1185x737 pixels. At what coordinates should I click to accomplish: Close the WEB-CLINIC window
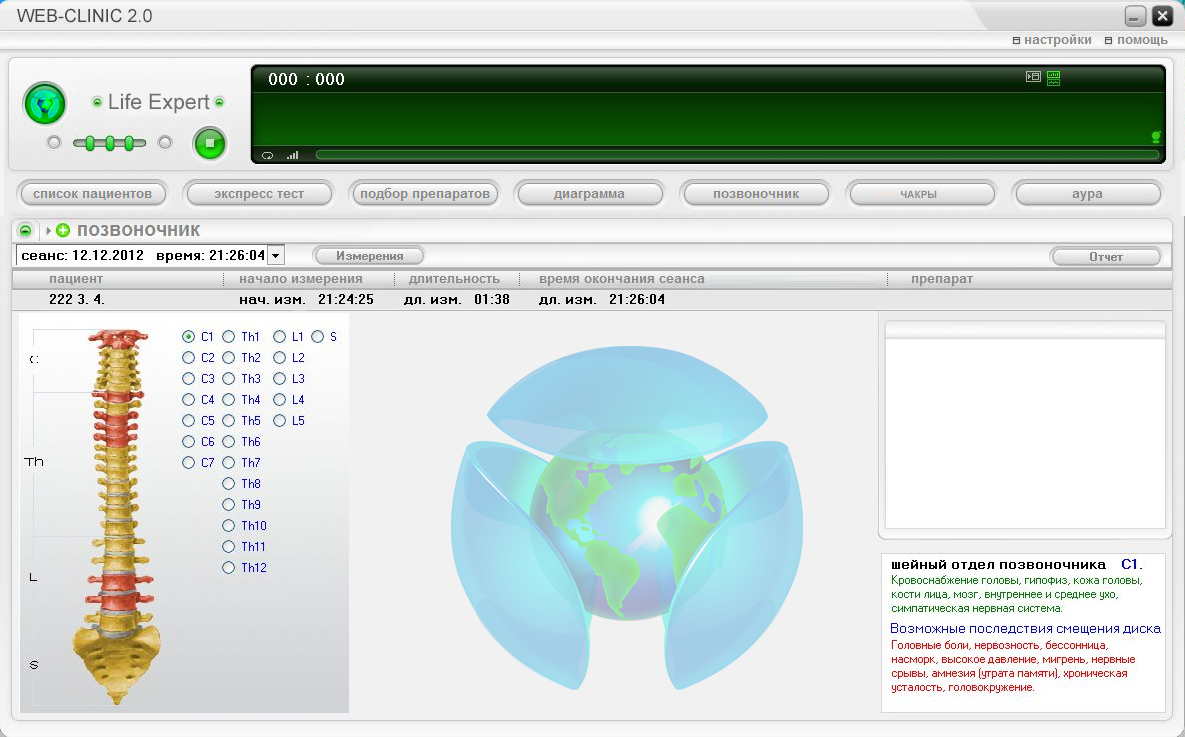coord(1162,16)
